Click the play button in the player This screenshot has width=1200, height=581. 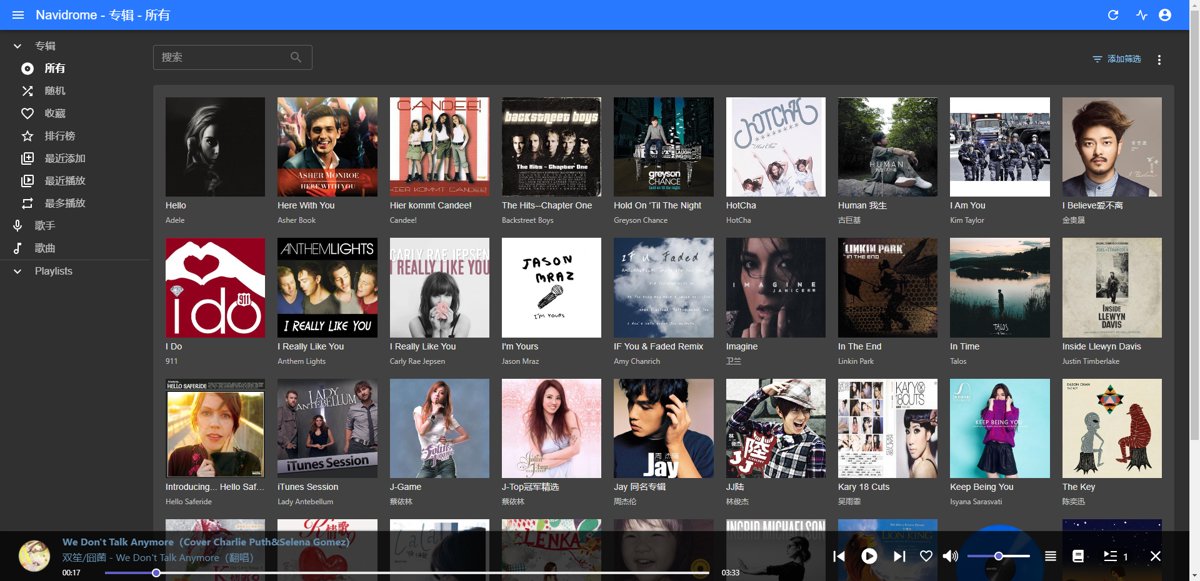click(x=869, y=556)
